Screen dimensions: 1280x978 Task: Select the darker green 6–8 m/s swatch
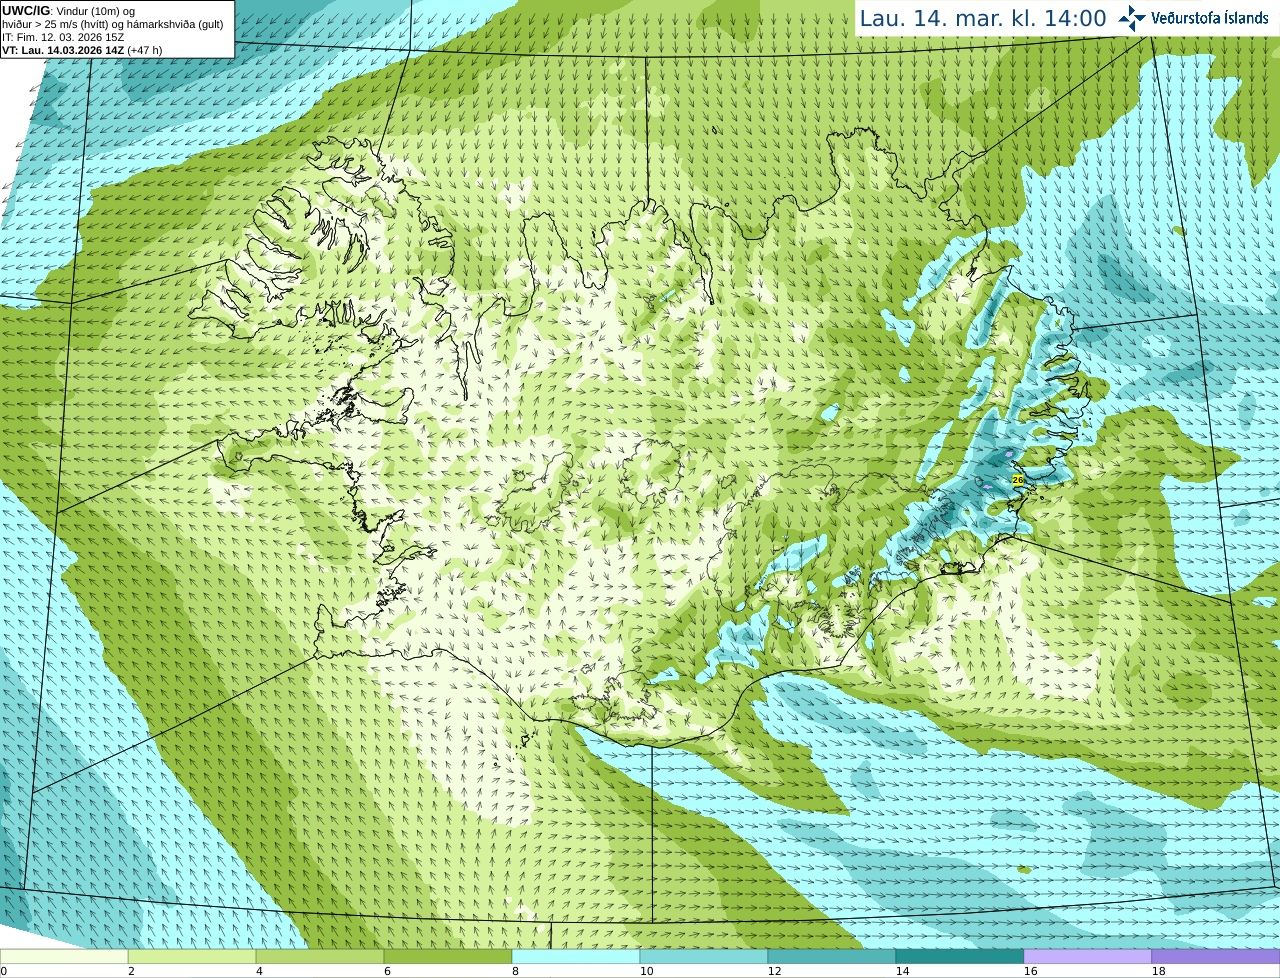tap(448, 956)
